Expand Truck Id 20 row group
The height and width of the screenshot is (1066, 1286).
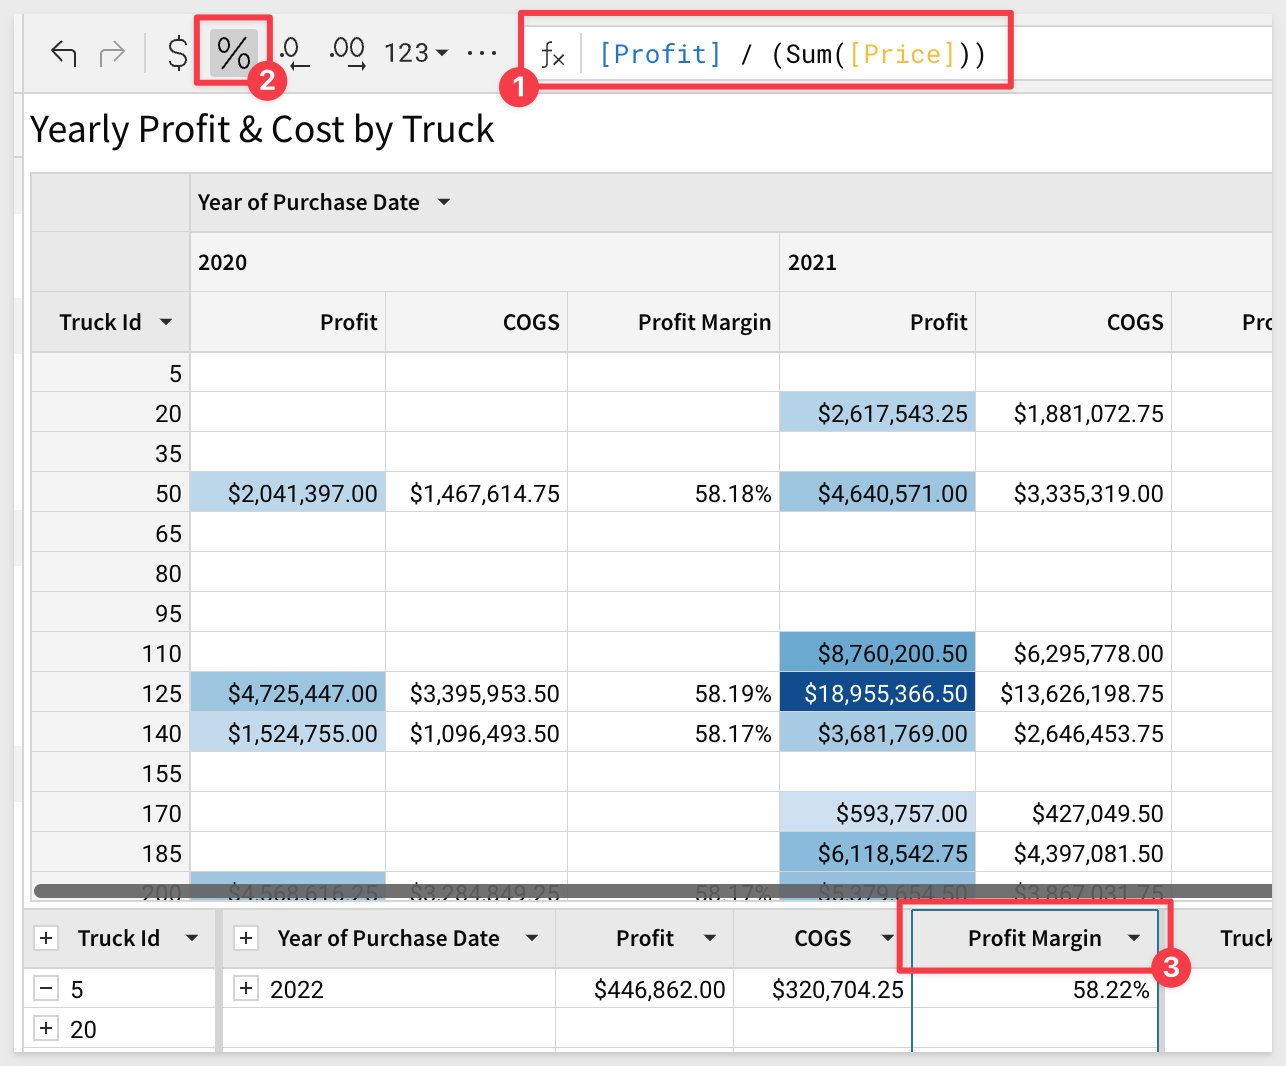click(46, 1028)
